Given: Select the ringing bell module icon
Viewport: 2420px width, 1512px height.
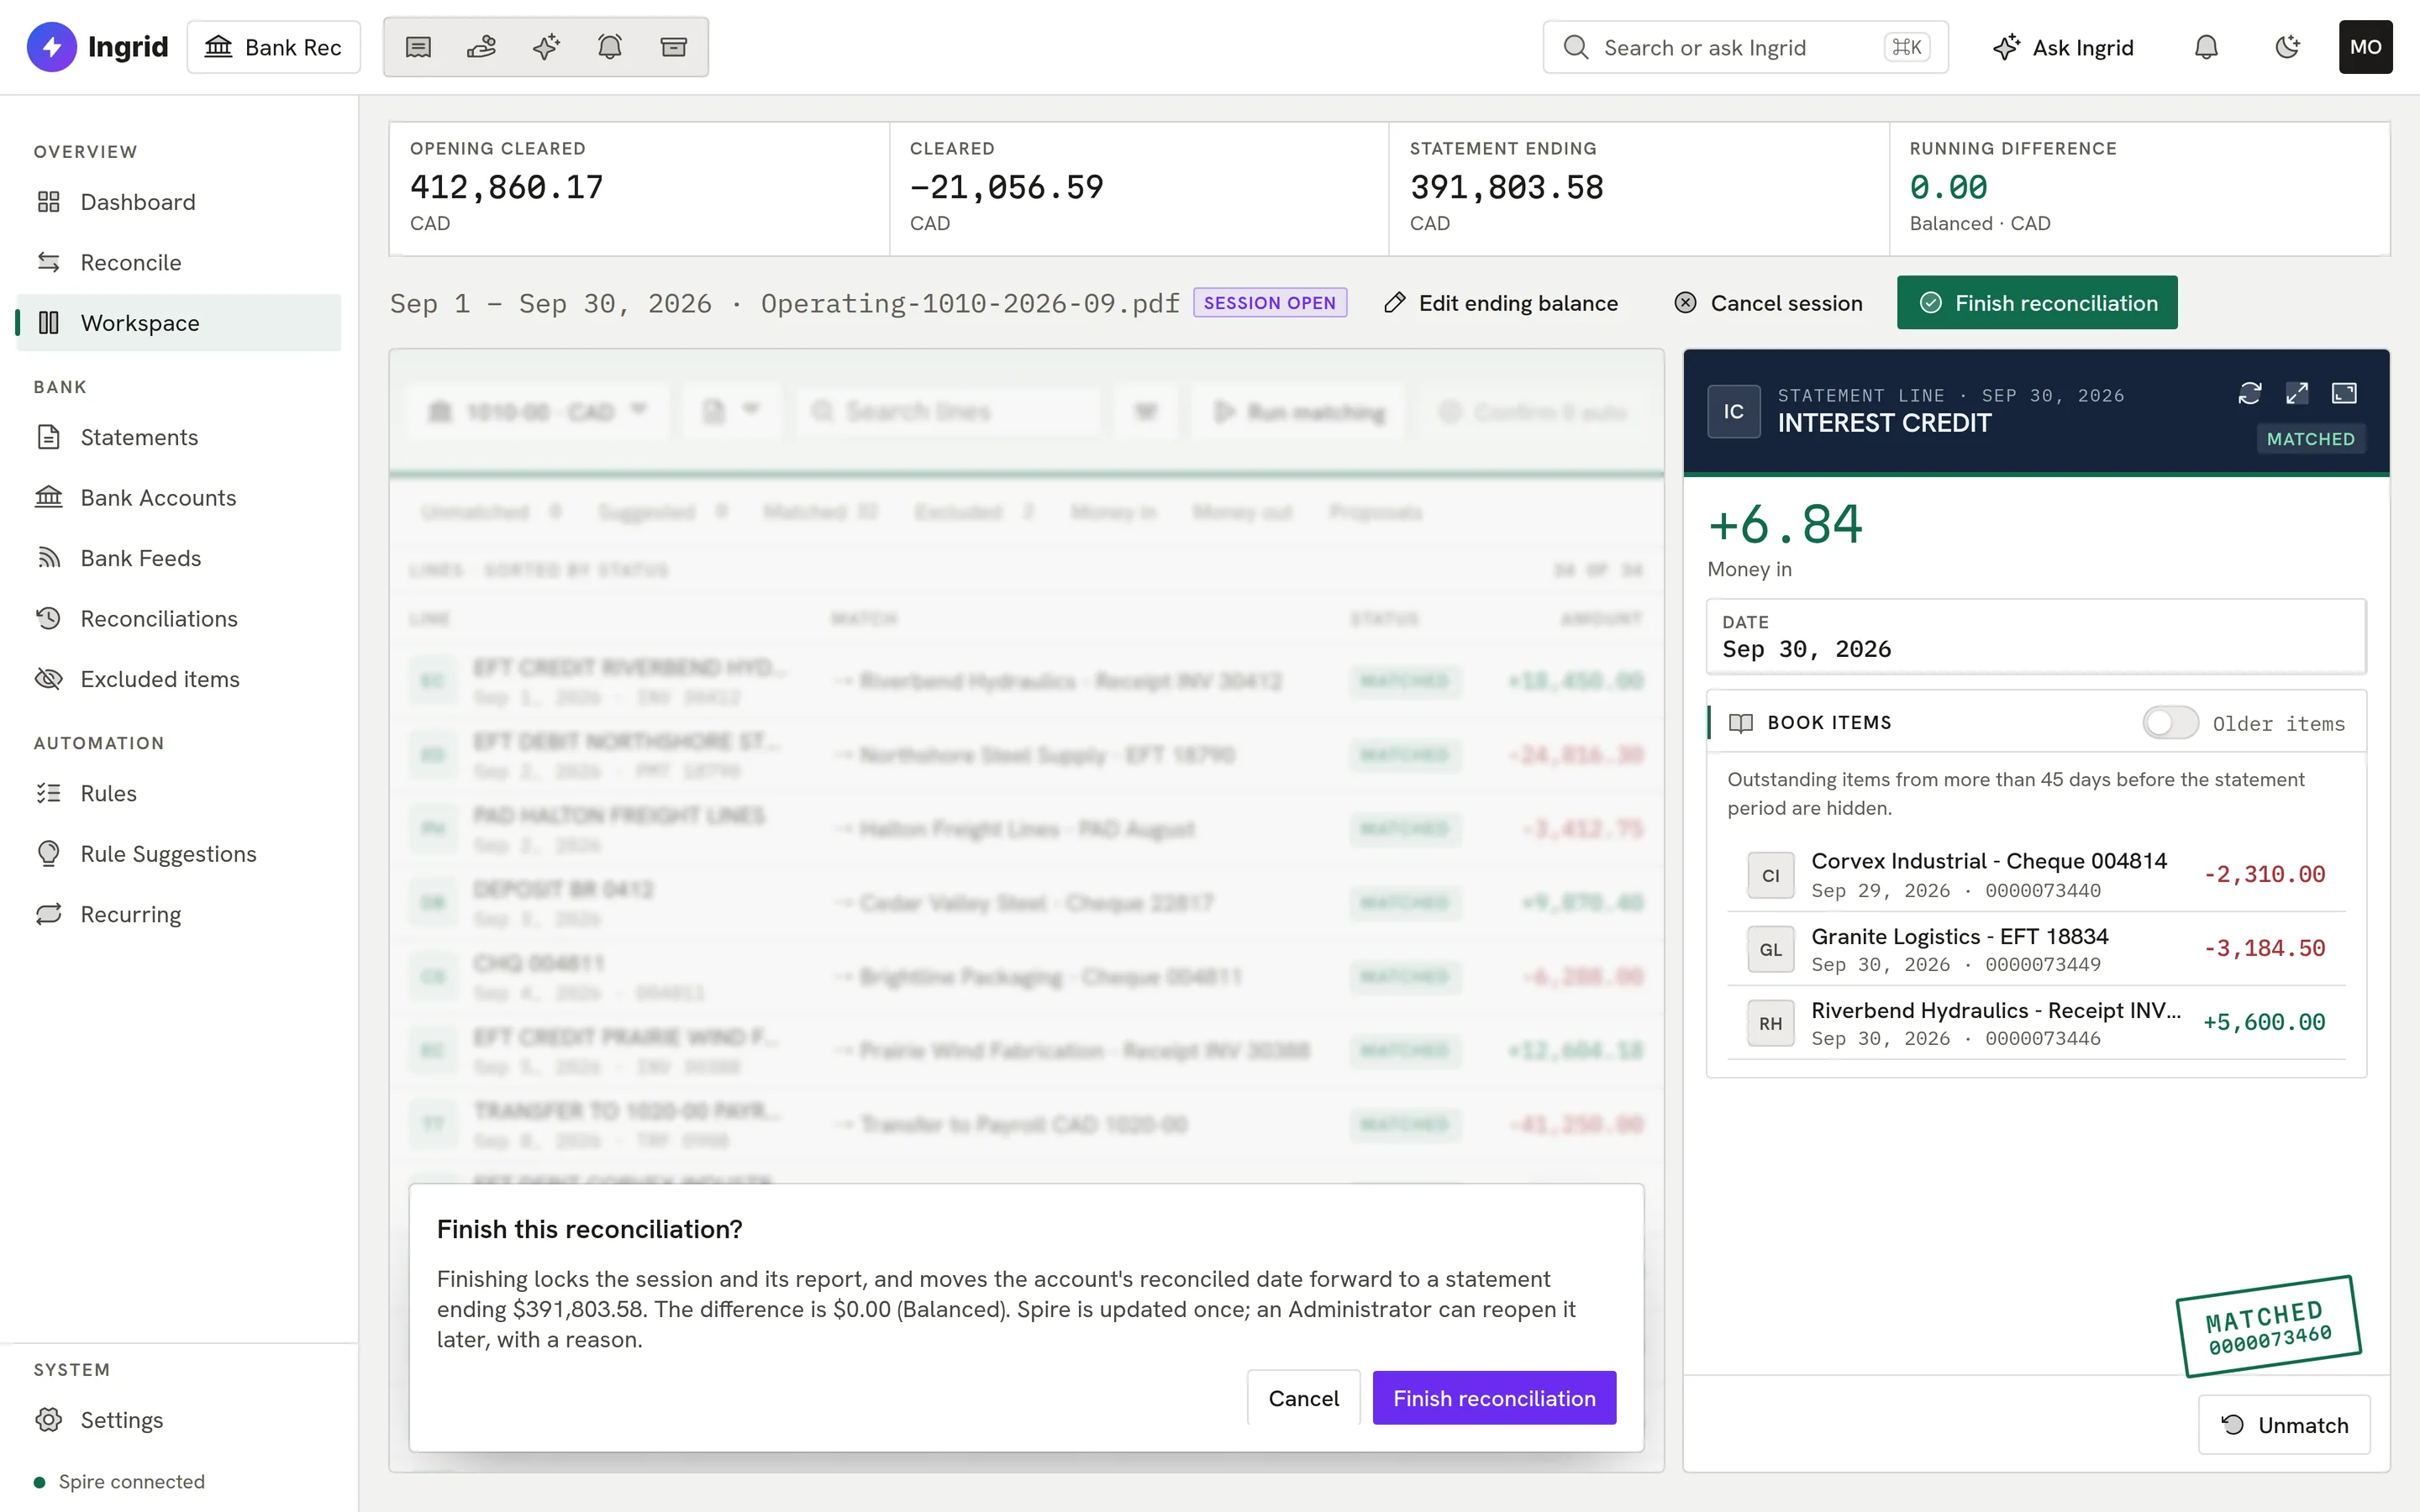Looking at the screenshot, I should [x=610, y=47].
